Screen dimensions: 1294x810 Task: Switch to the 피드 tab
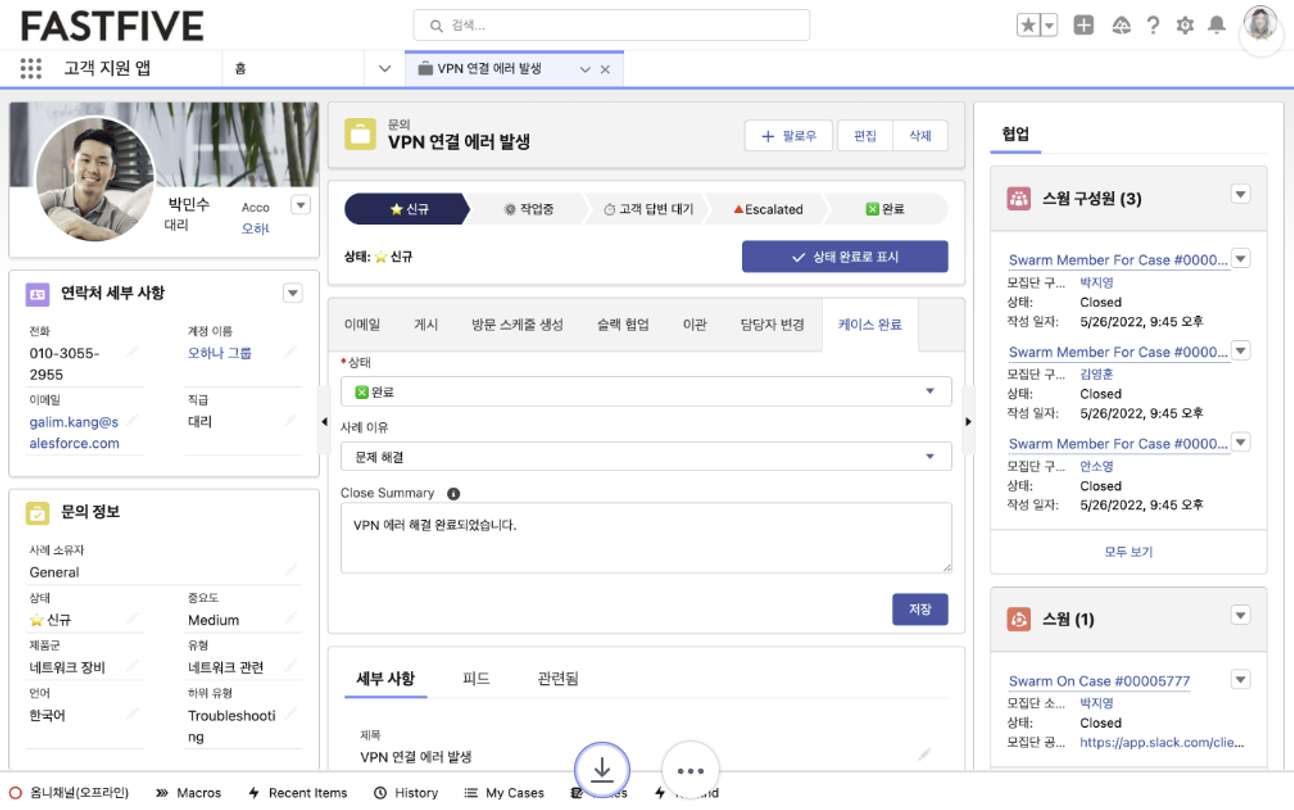pos(476,679)
